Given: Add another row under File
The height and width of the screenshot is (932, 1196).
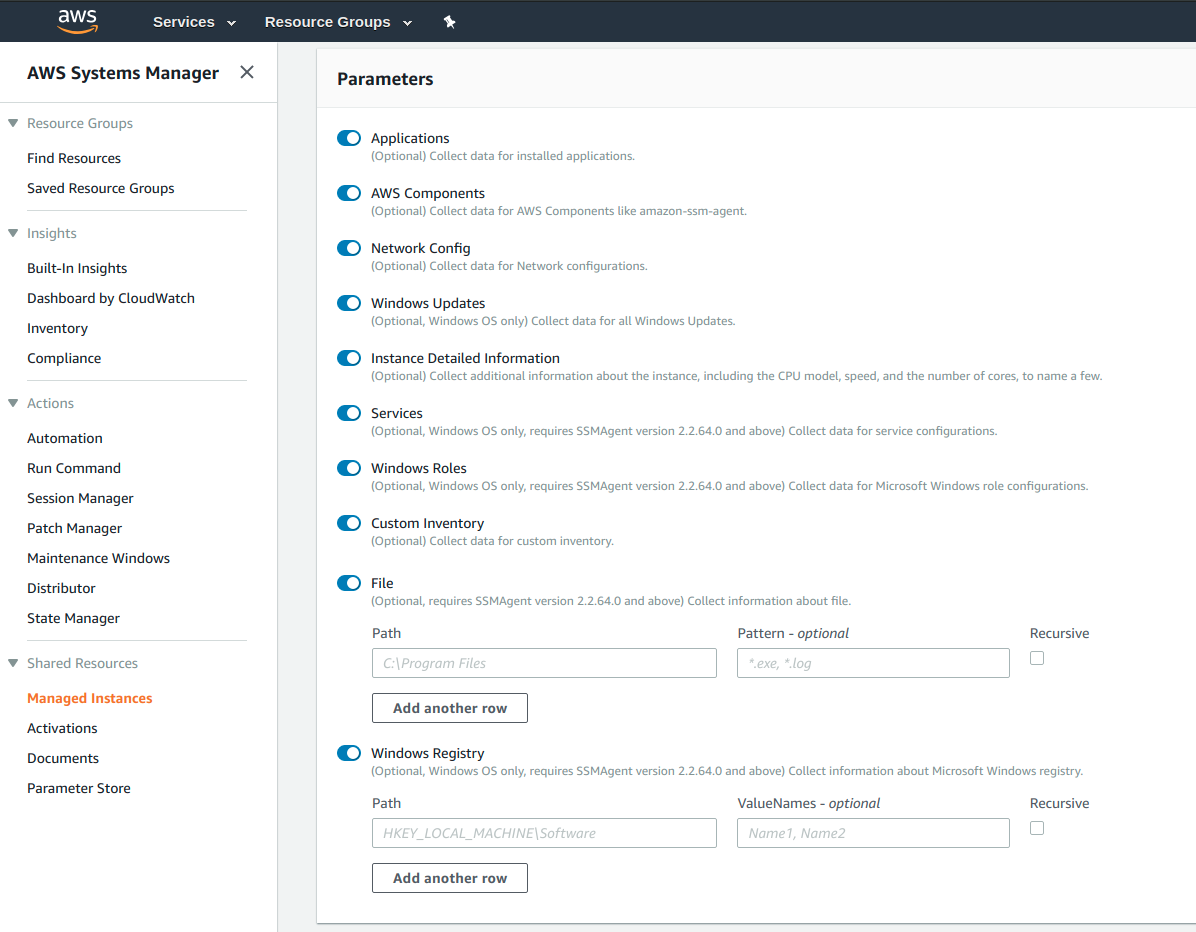Looking at the screenshot, I should click(449, 708).
